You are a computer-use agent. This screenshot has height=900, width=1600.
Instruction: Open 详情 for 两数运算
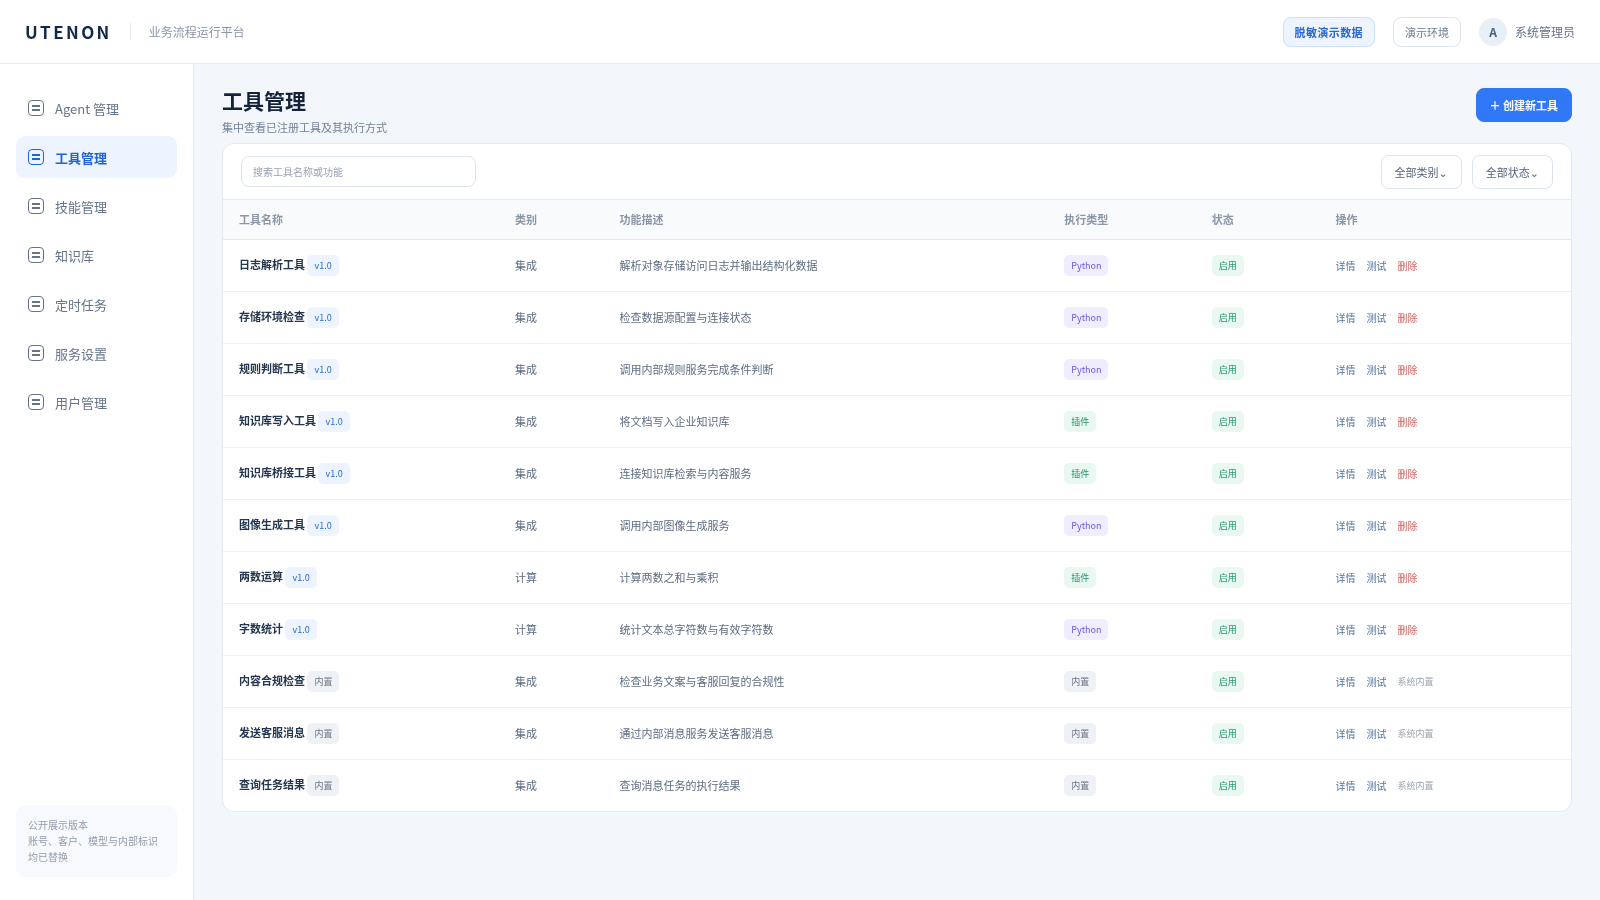pos(1346,578)
